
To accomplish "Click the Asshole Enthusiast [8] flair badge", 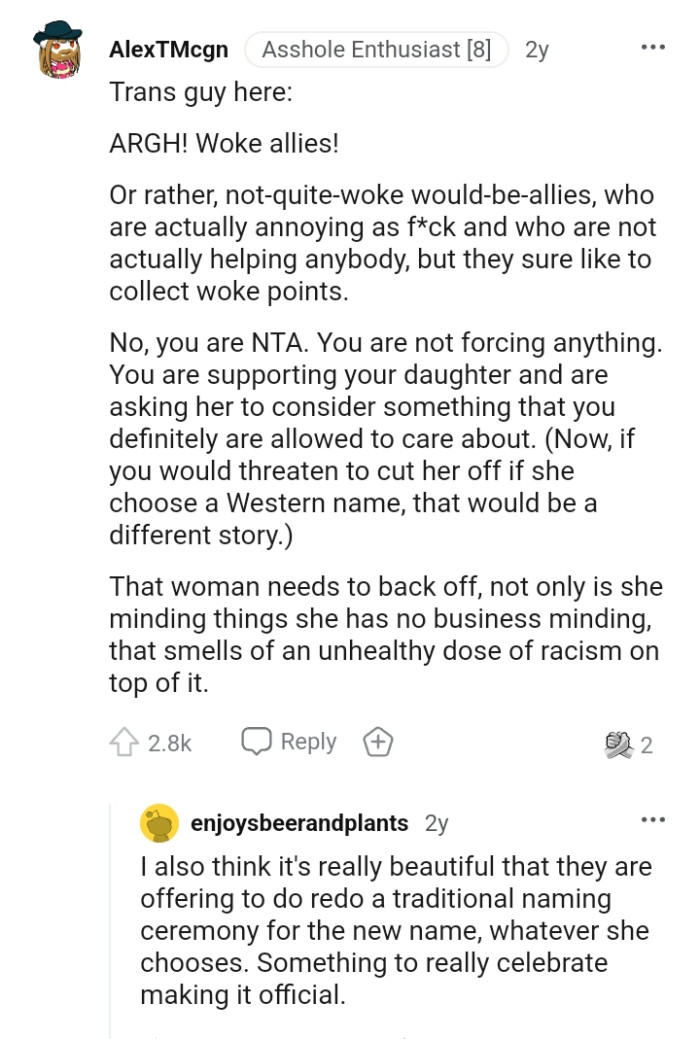I will point(376,47).
